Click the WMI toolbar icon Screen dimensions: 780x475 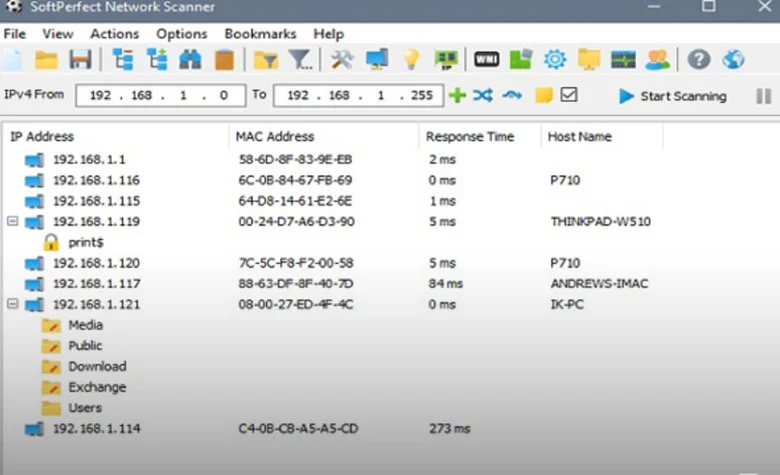(487, 60)
